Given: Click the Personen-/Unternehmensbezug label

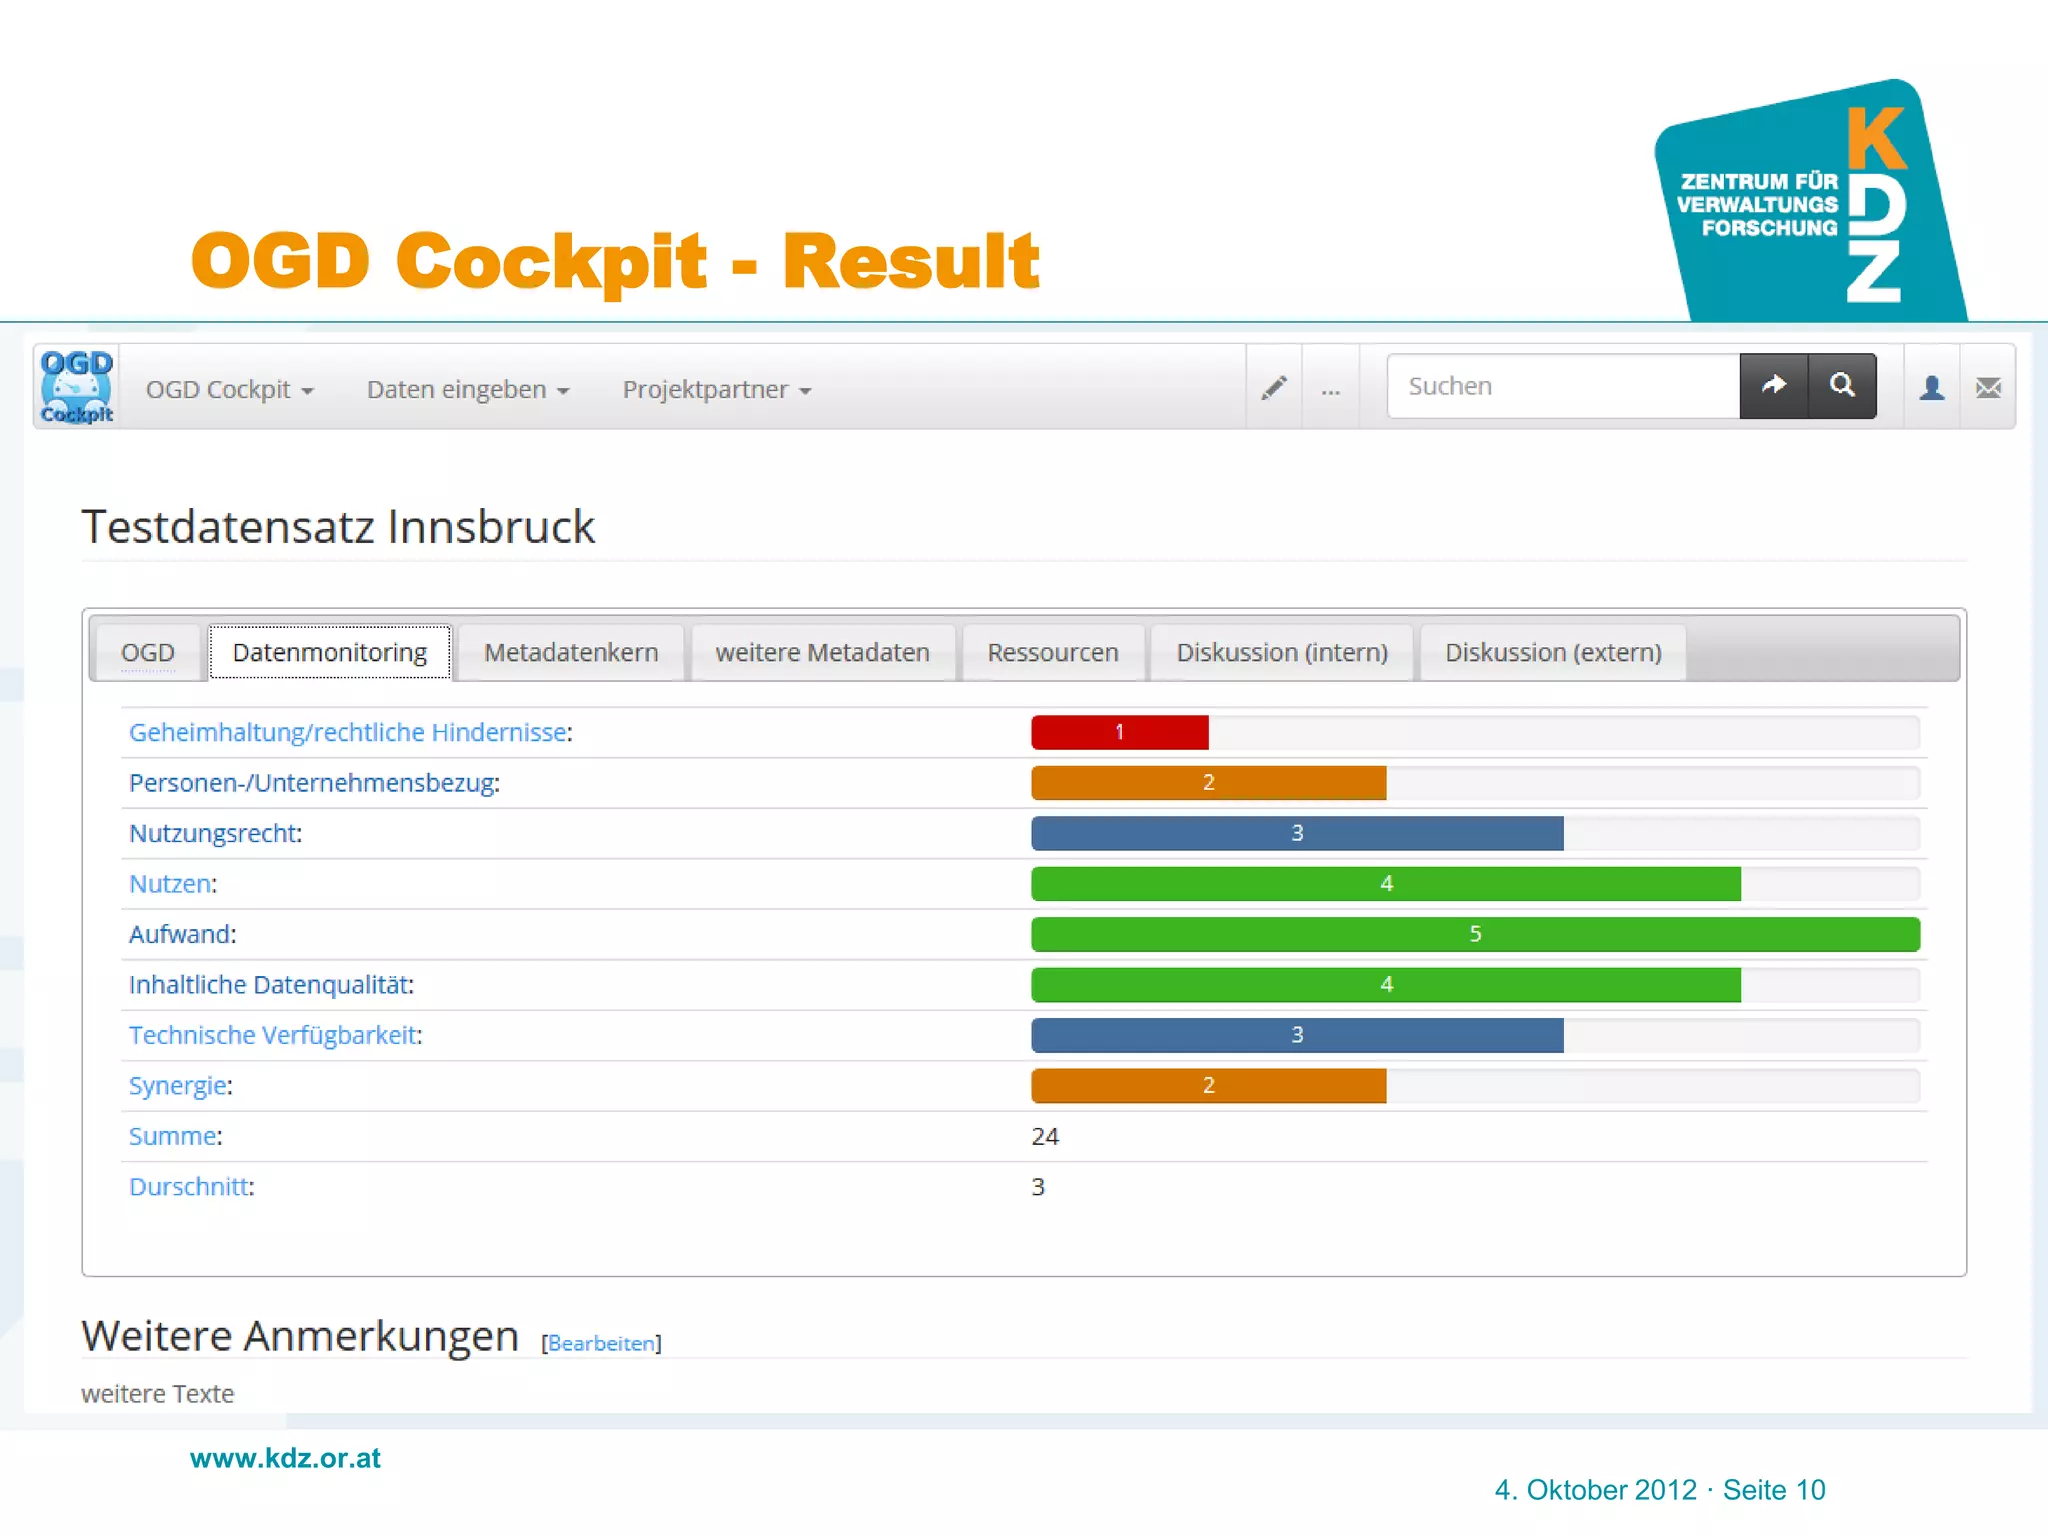Looking at the screenshot, I should (x=314, y=783).
